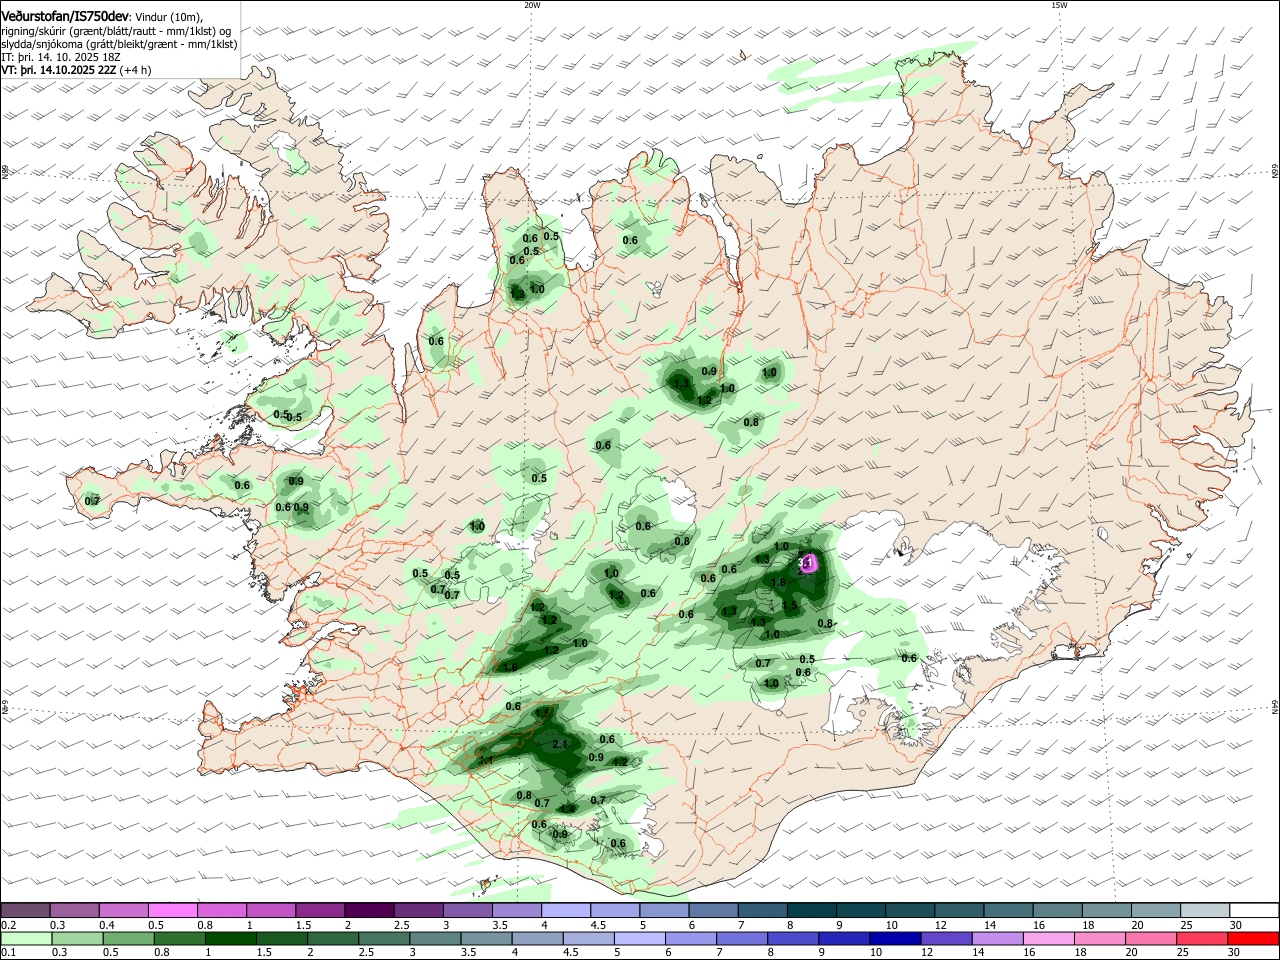The height and width of the screenshot is (960, 1280).
Task: Click the Veðurstofan/IS750dev title text
Action: point(64,17)
